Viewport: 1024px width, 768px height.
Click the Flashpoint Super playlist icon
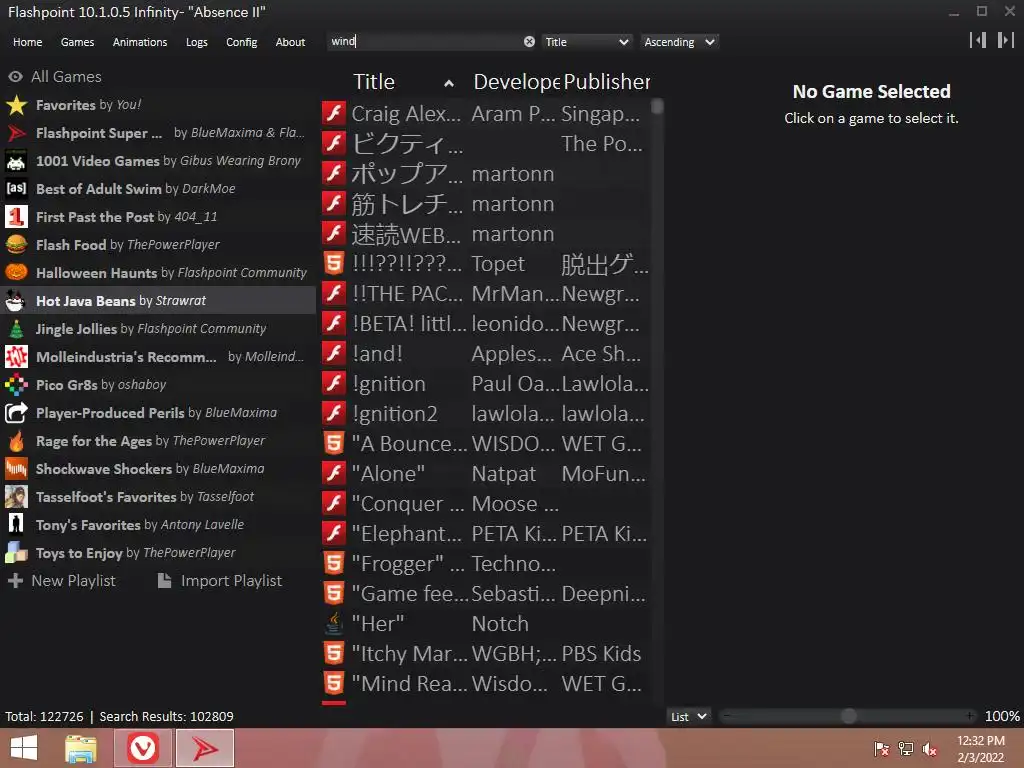pos(16,133)
